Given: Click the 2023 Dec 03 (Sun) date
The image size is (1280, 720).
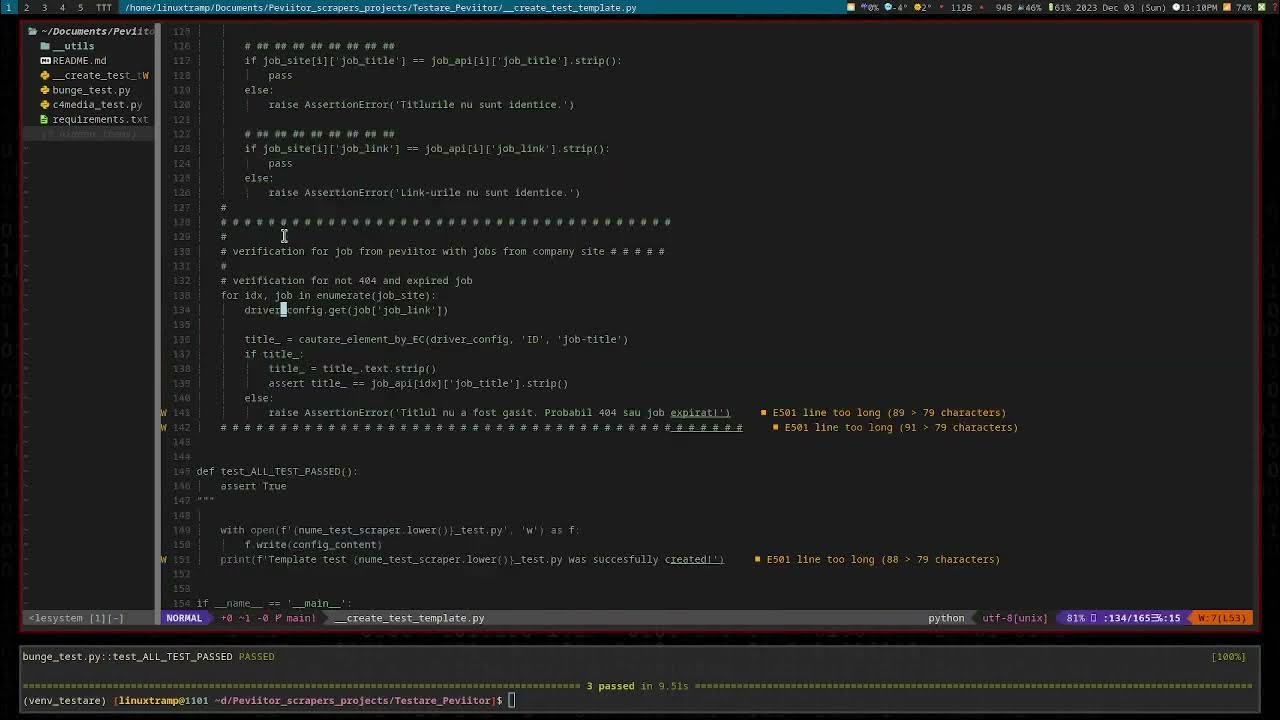Looking at the screenshot, I should (1122, 7).
